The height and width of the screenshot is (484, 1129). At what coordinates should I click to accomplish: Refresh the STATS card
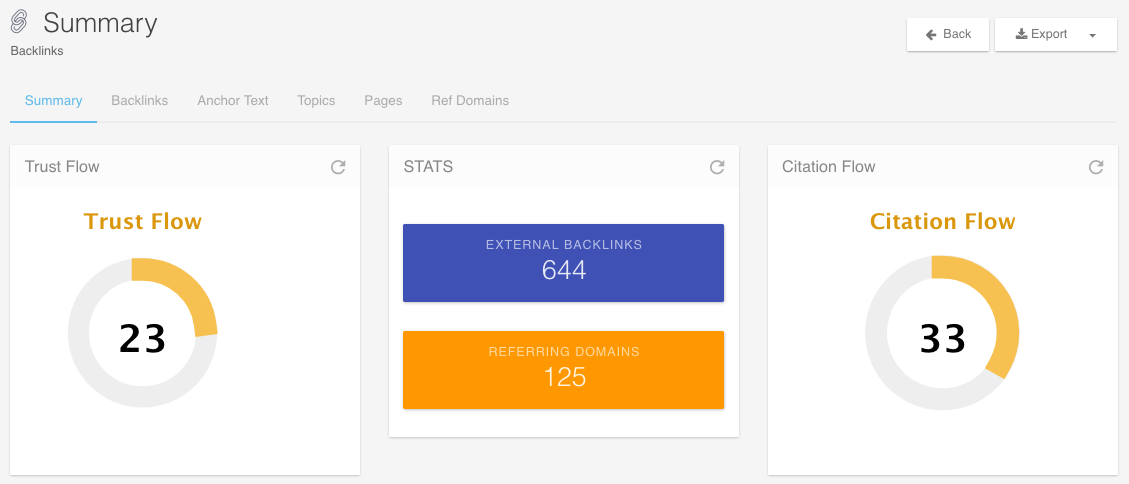click(716, 167)
